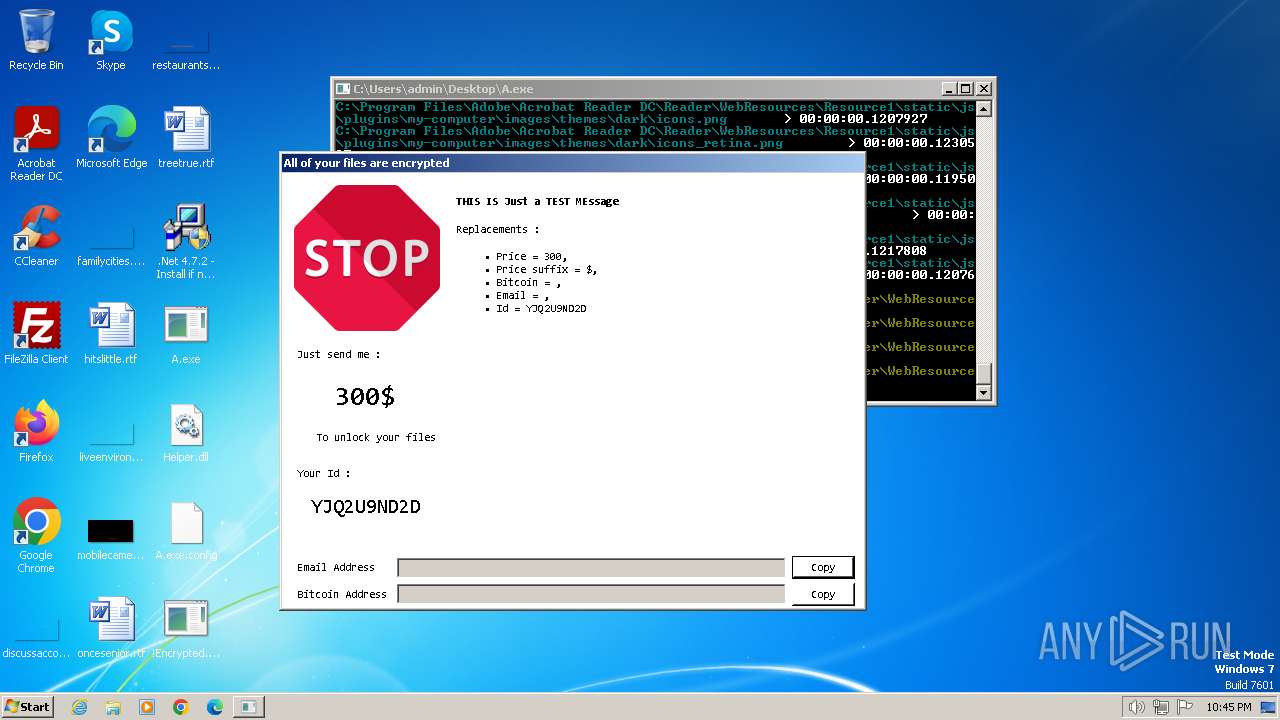
Task: Click the 300$ price text
Action: pyautogui.click(x=365, y=397)
